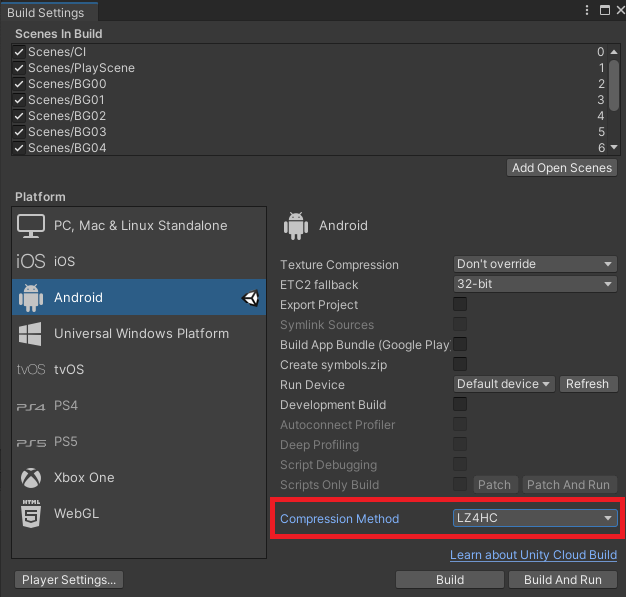628x597 pixels.
Task: Uncheck the Scenes/BG03 checkbox
Action: (x=19, y=132)
